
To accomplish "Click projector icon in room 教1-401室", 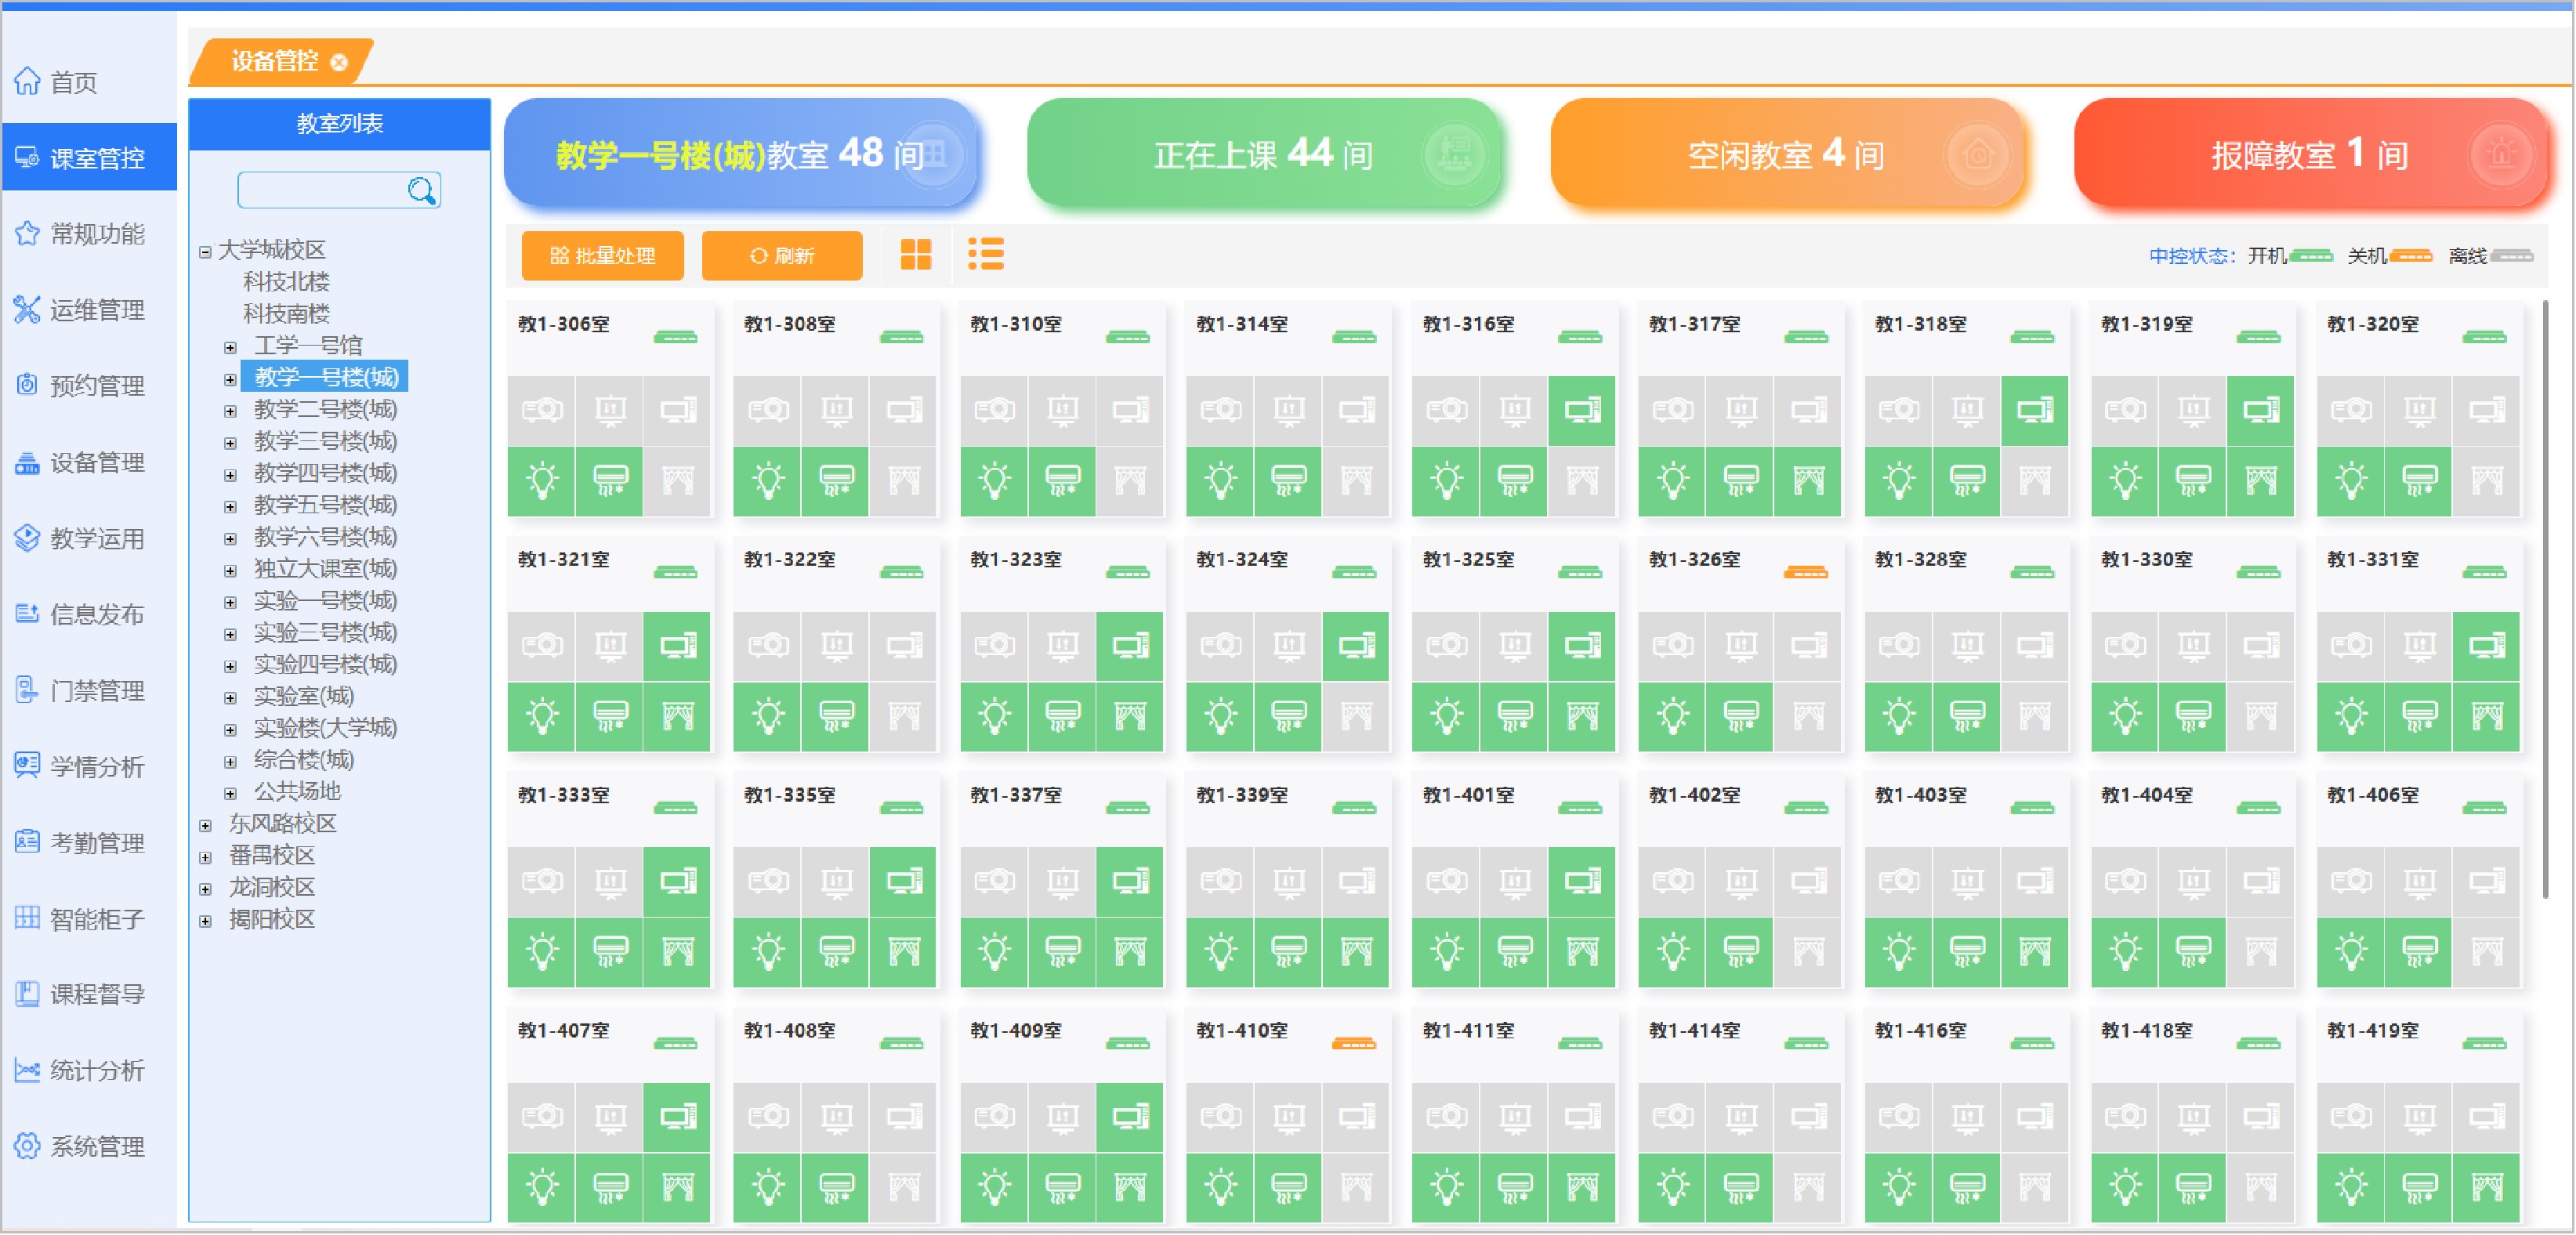I will (x=1446, y=881).
